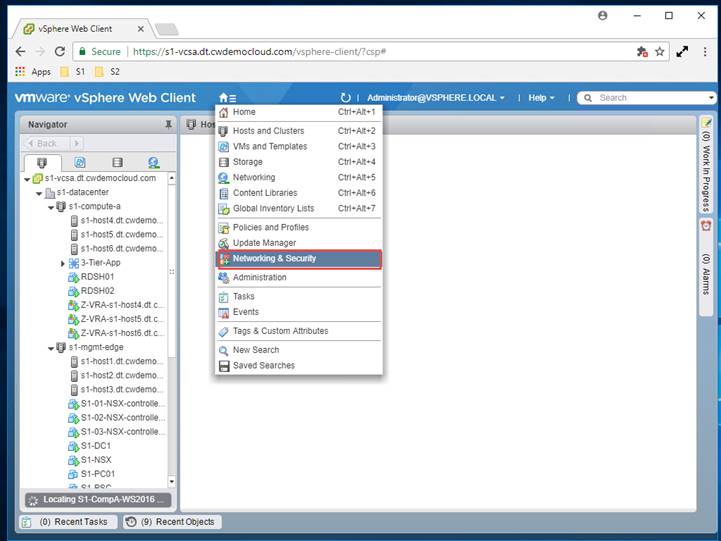Select the S1-NSX virtual machine
This screenshot has width=721, height=541.
[x=90, y=460]
